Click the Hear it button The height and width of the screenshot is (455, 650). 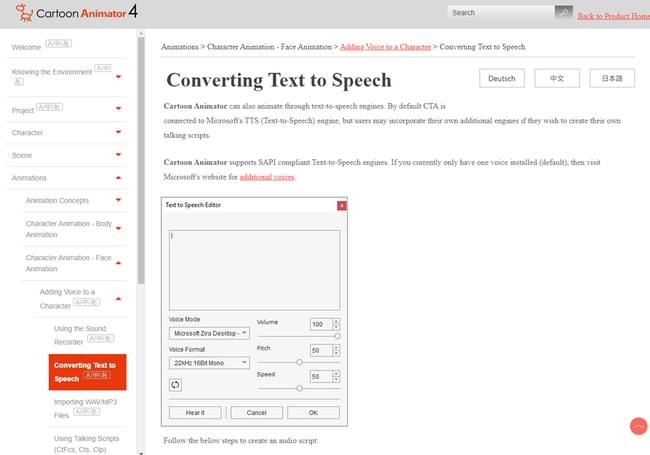pyautogui.click(x=195, y=413)
